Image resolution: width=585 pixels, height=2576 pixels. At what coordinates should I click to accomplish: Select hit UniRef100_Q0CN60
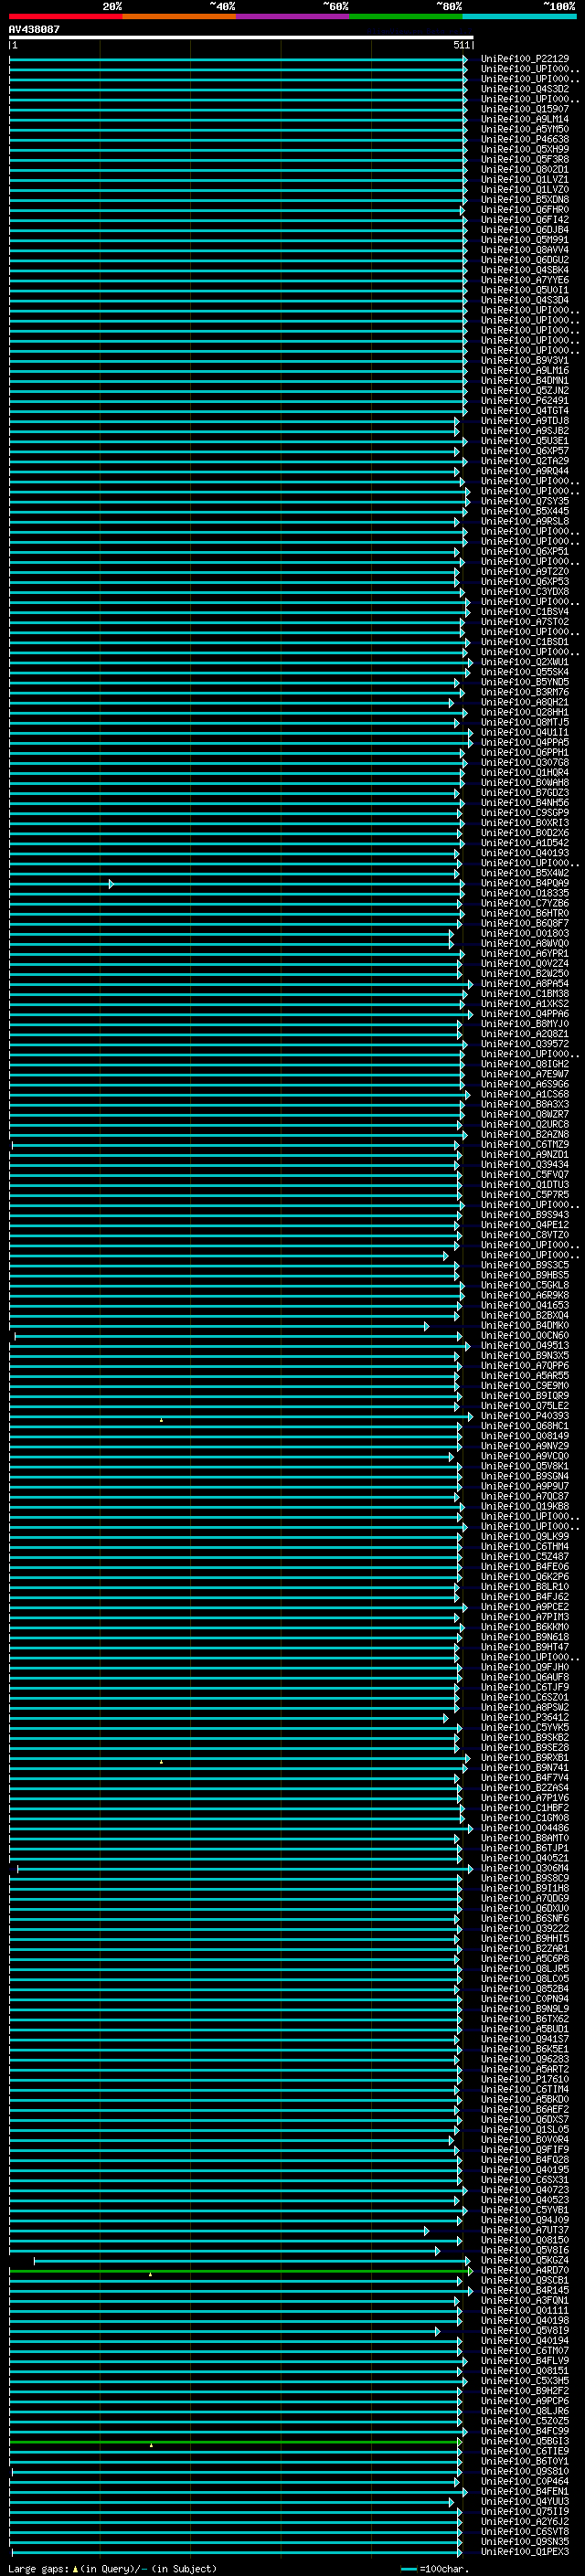tap(524, 1336)
